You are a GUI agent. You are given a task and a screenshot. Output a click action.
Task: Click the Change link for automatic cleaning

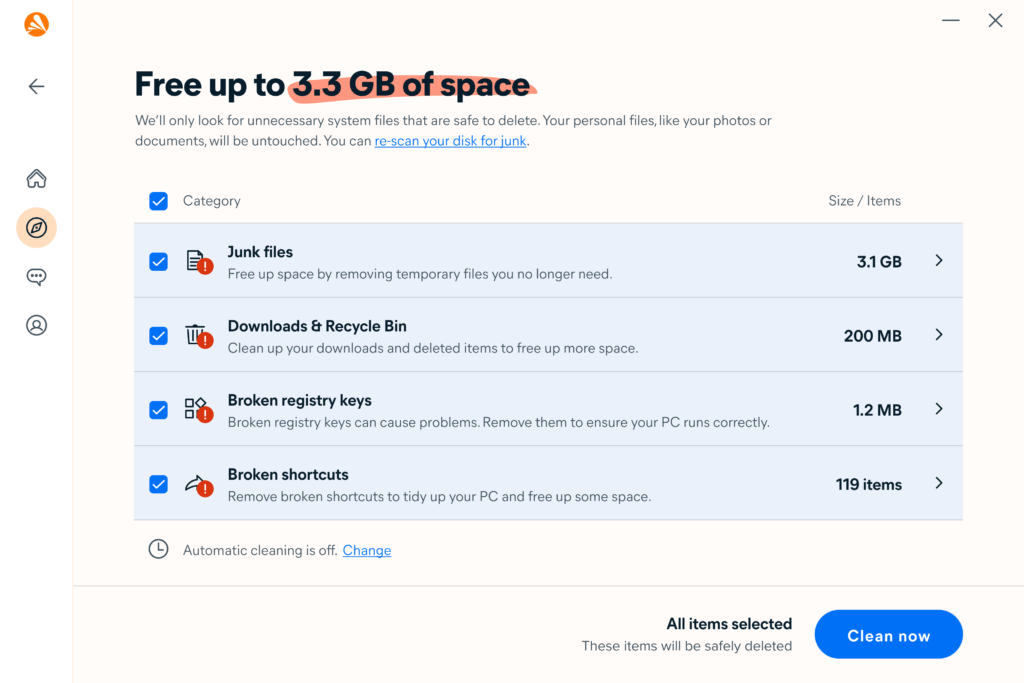366,550
